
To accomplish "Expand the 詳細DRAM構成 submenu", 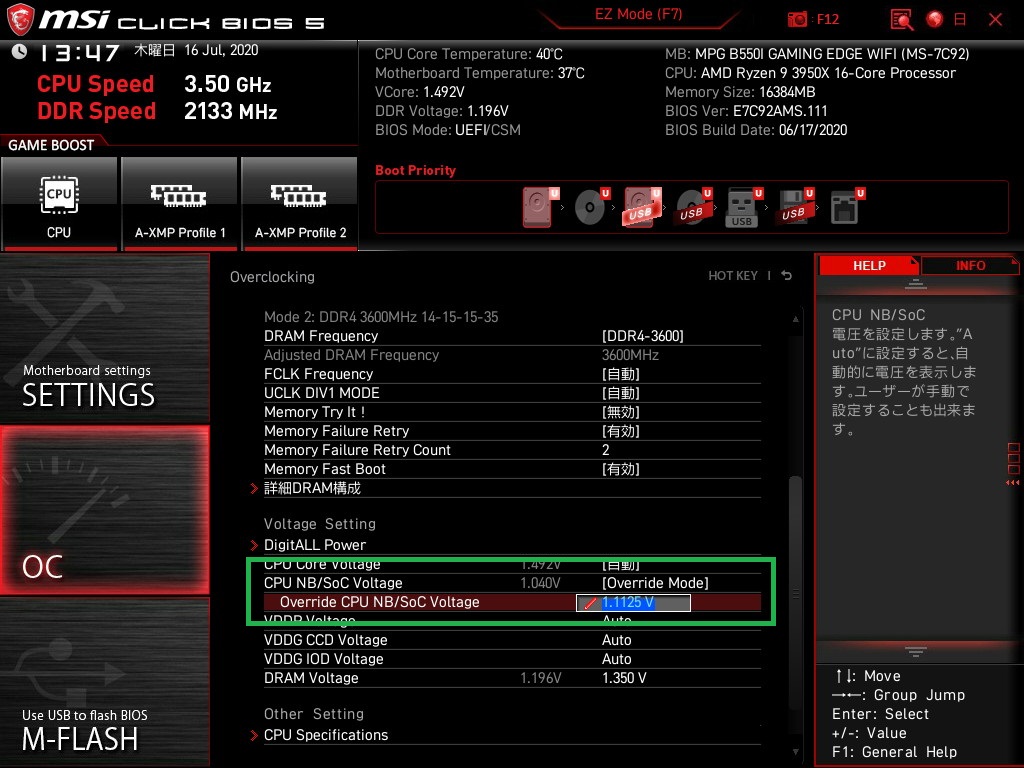I will click(312, 488).
